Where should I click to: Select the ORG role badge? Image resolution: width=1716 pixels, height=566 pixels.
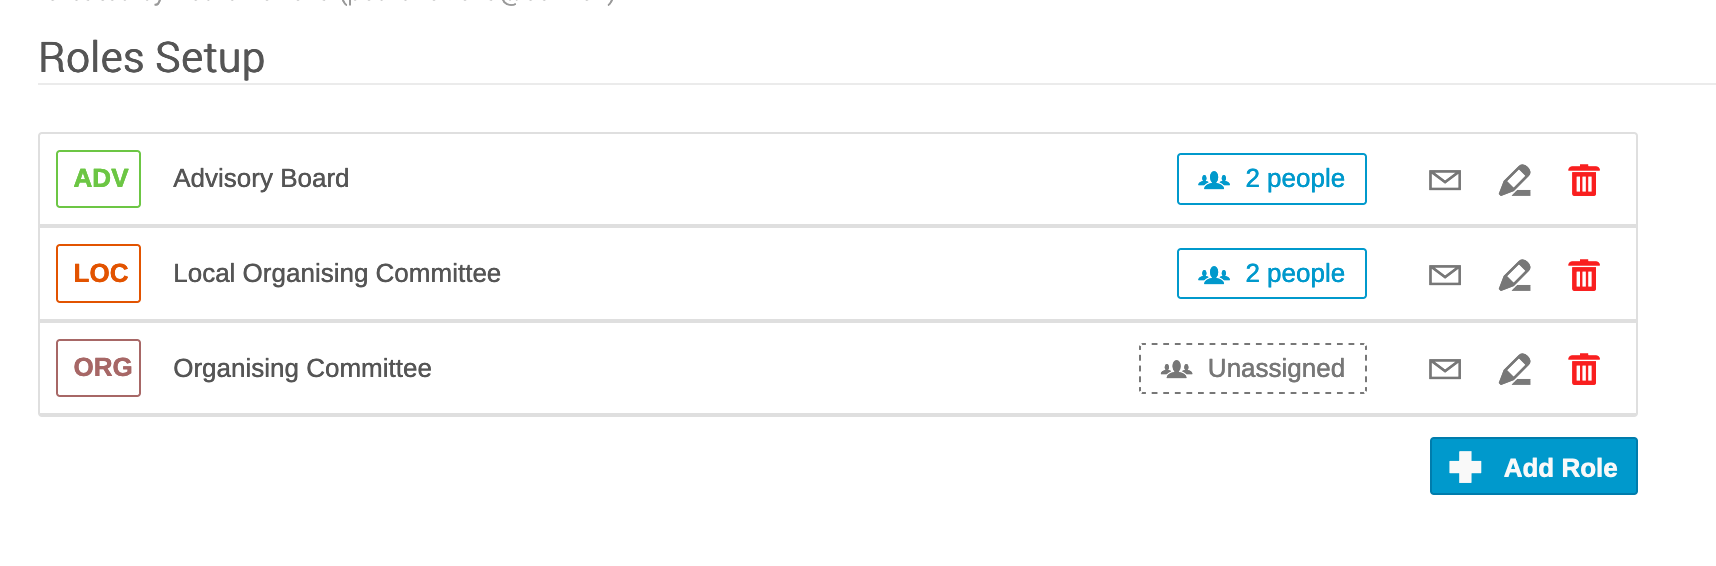(99, 368)
